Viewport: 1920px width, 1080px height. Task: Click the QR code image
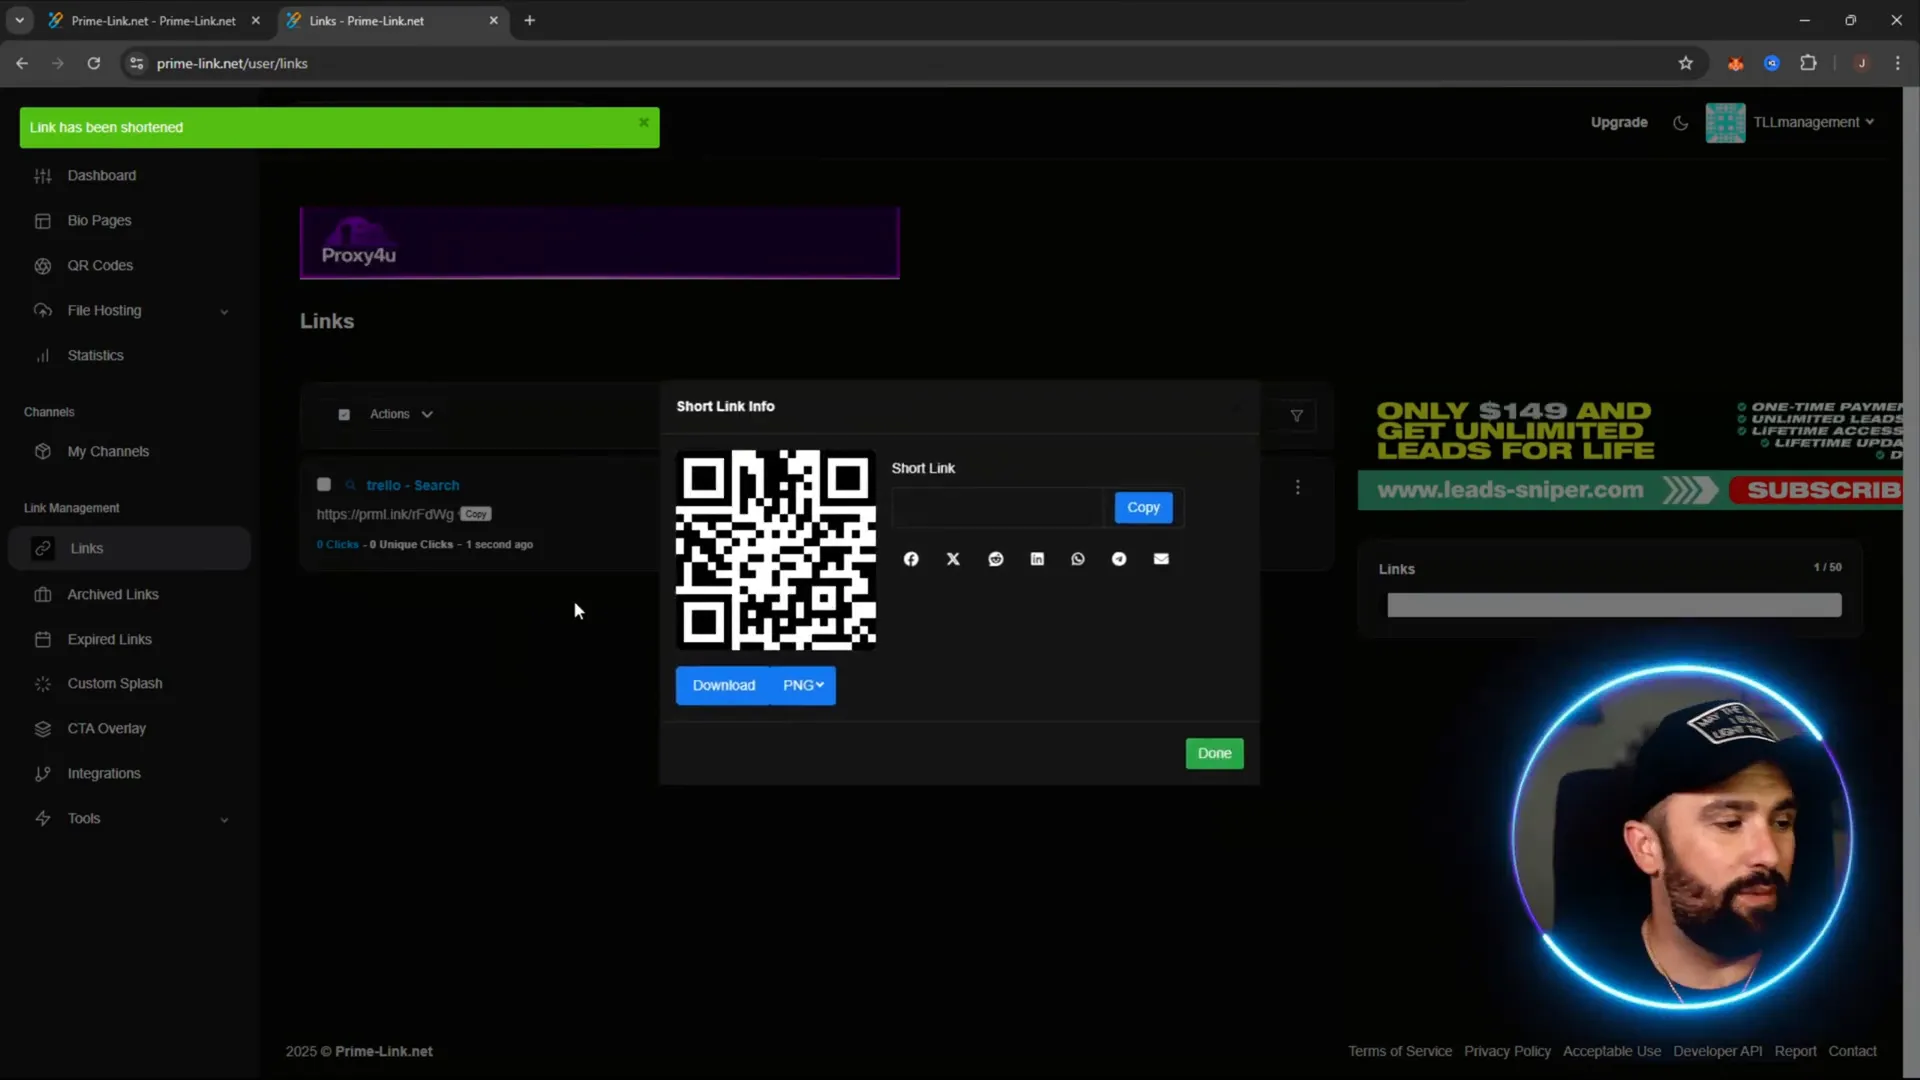click(x=776, y=550)
